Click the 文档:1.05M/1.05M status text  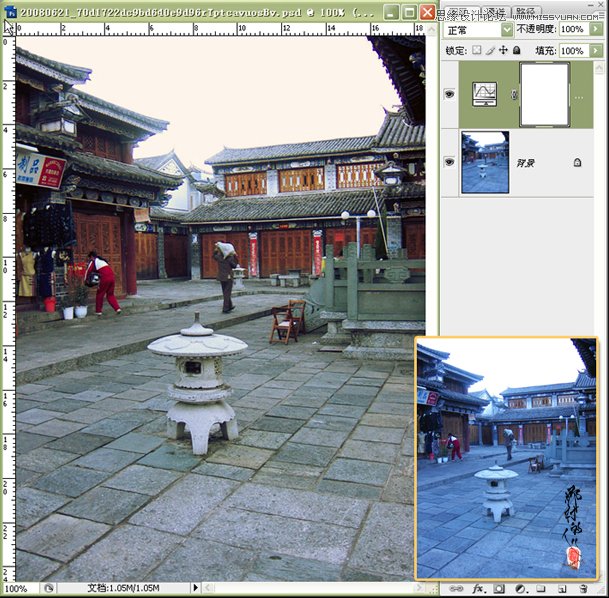click(x=123, y=588)
